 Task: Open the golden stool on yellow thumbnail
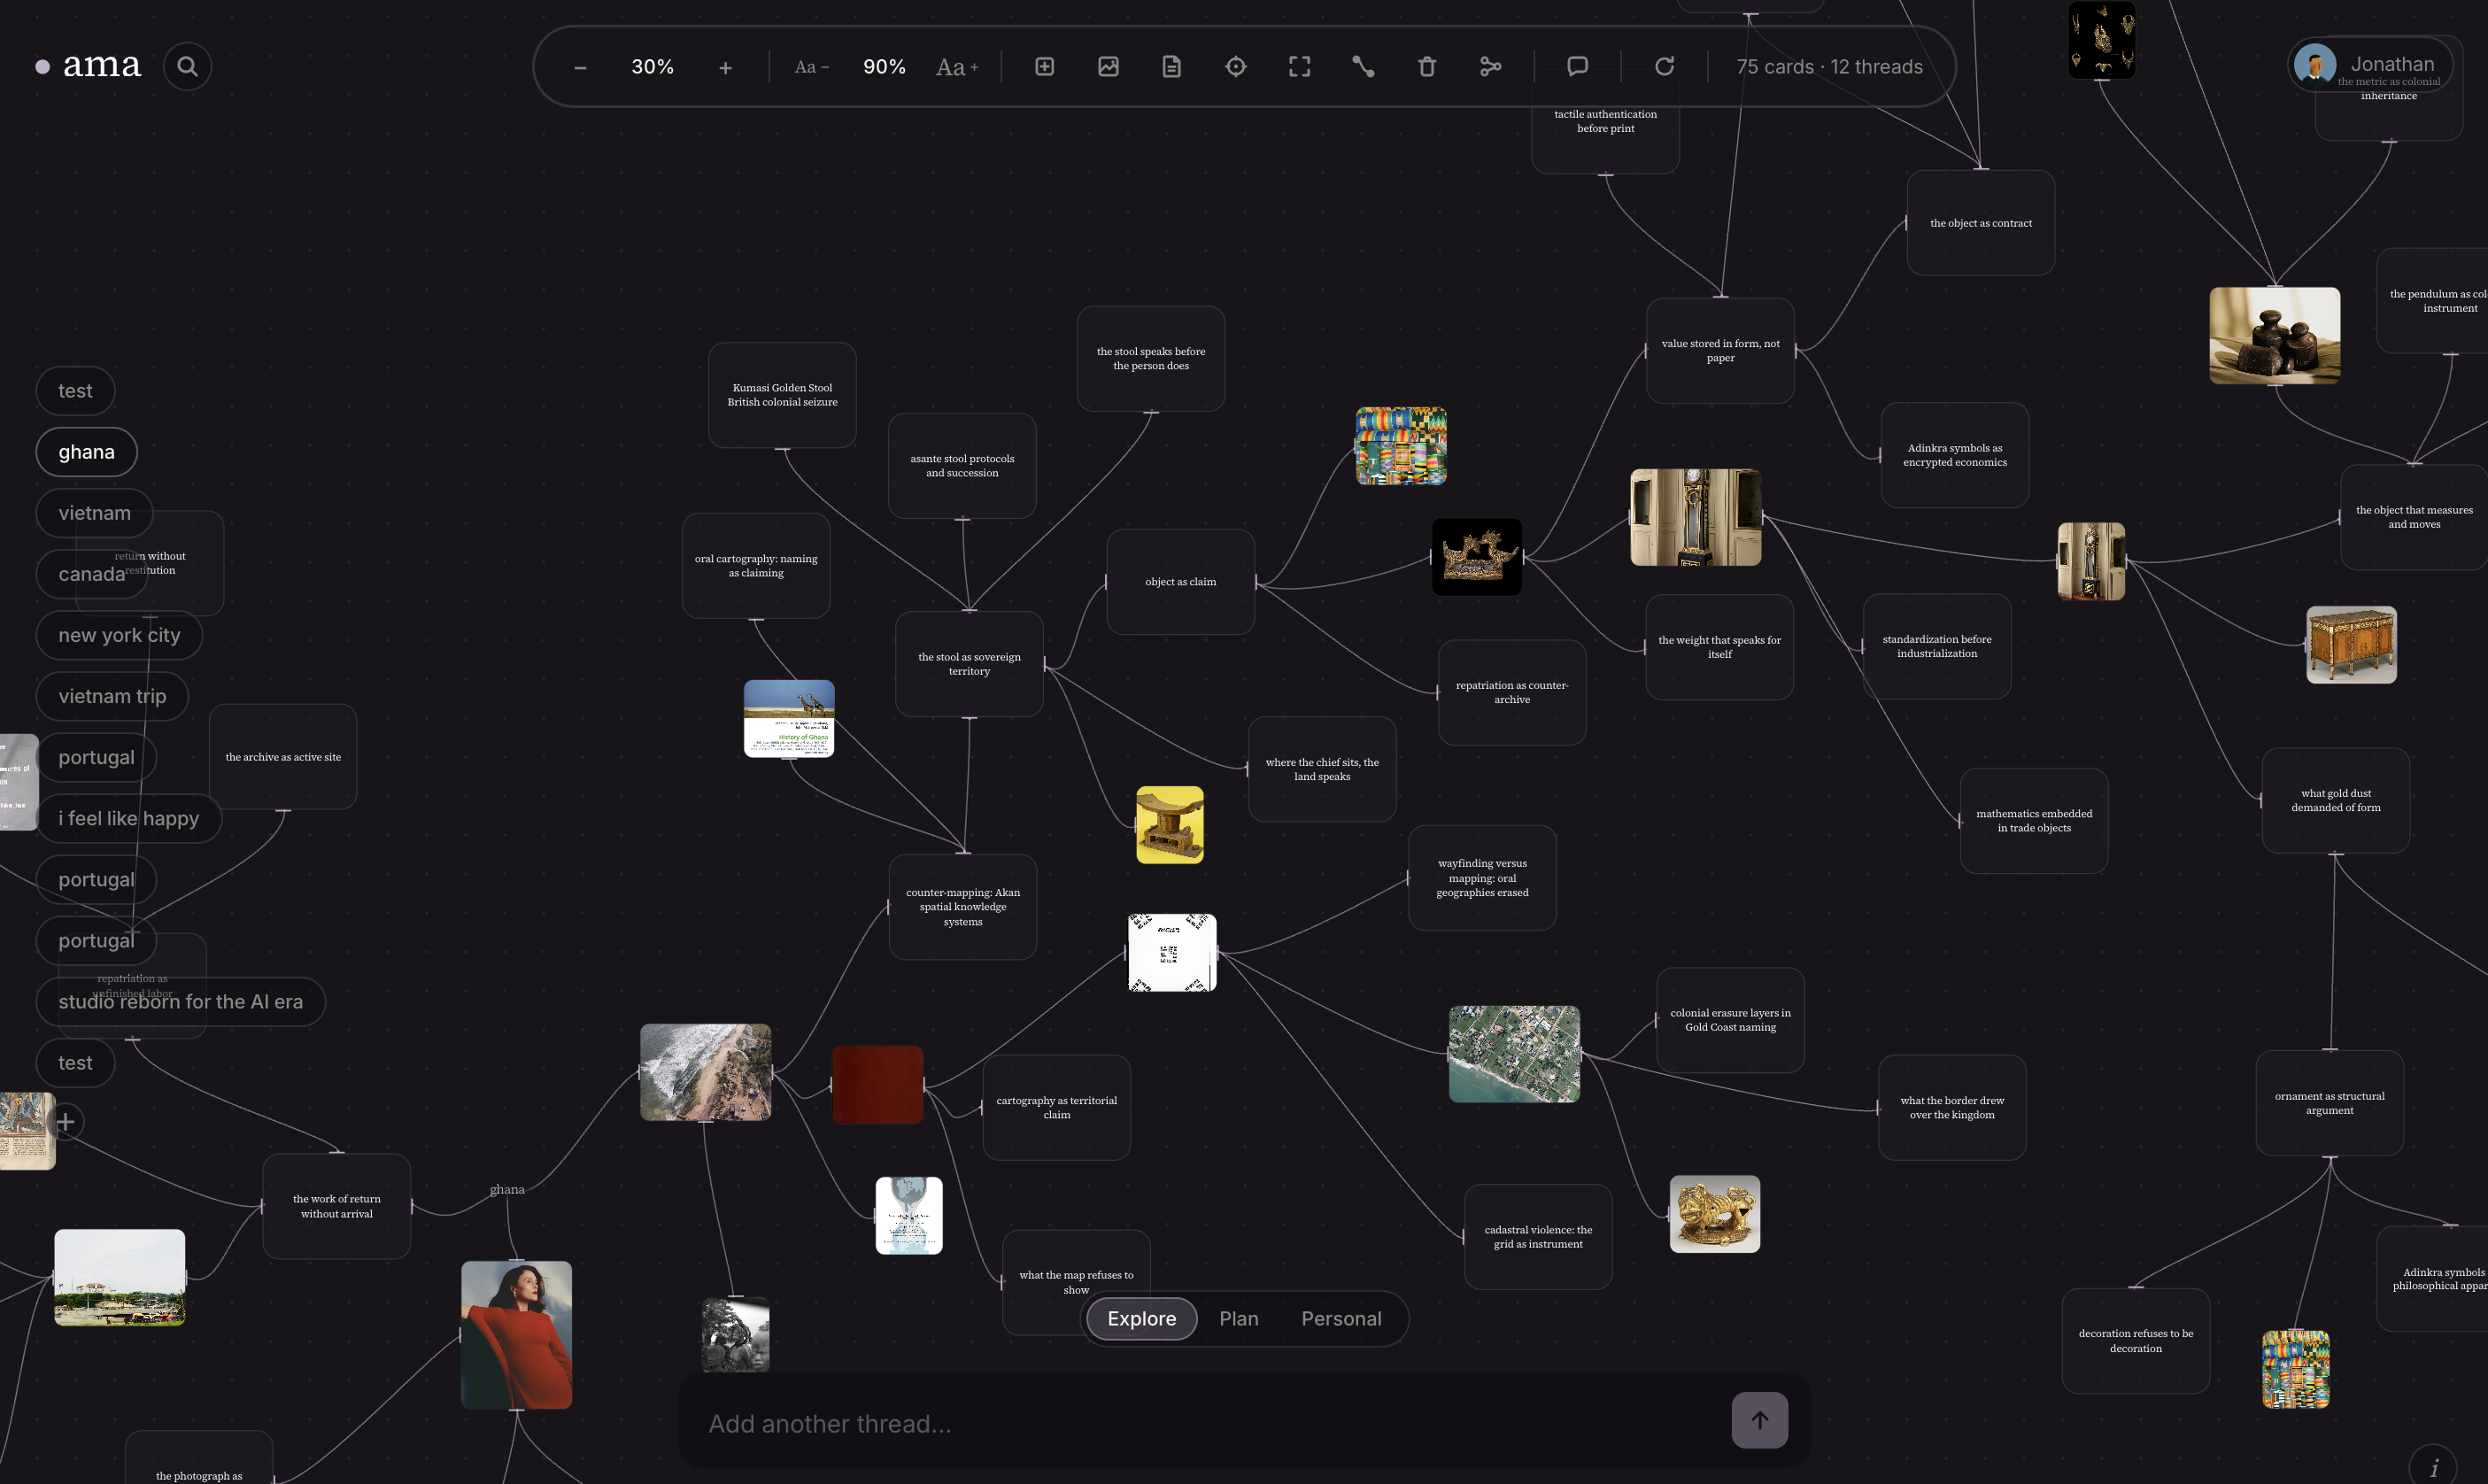click(1170, 825)
